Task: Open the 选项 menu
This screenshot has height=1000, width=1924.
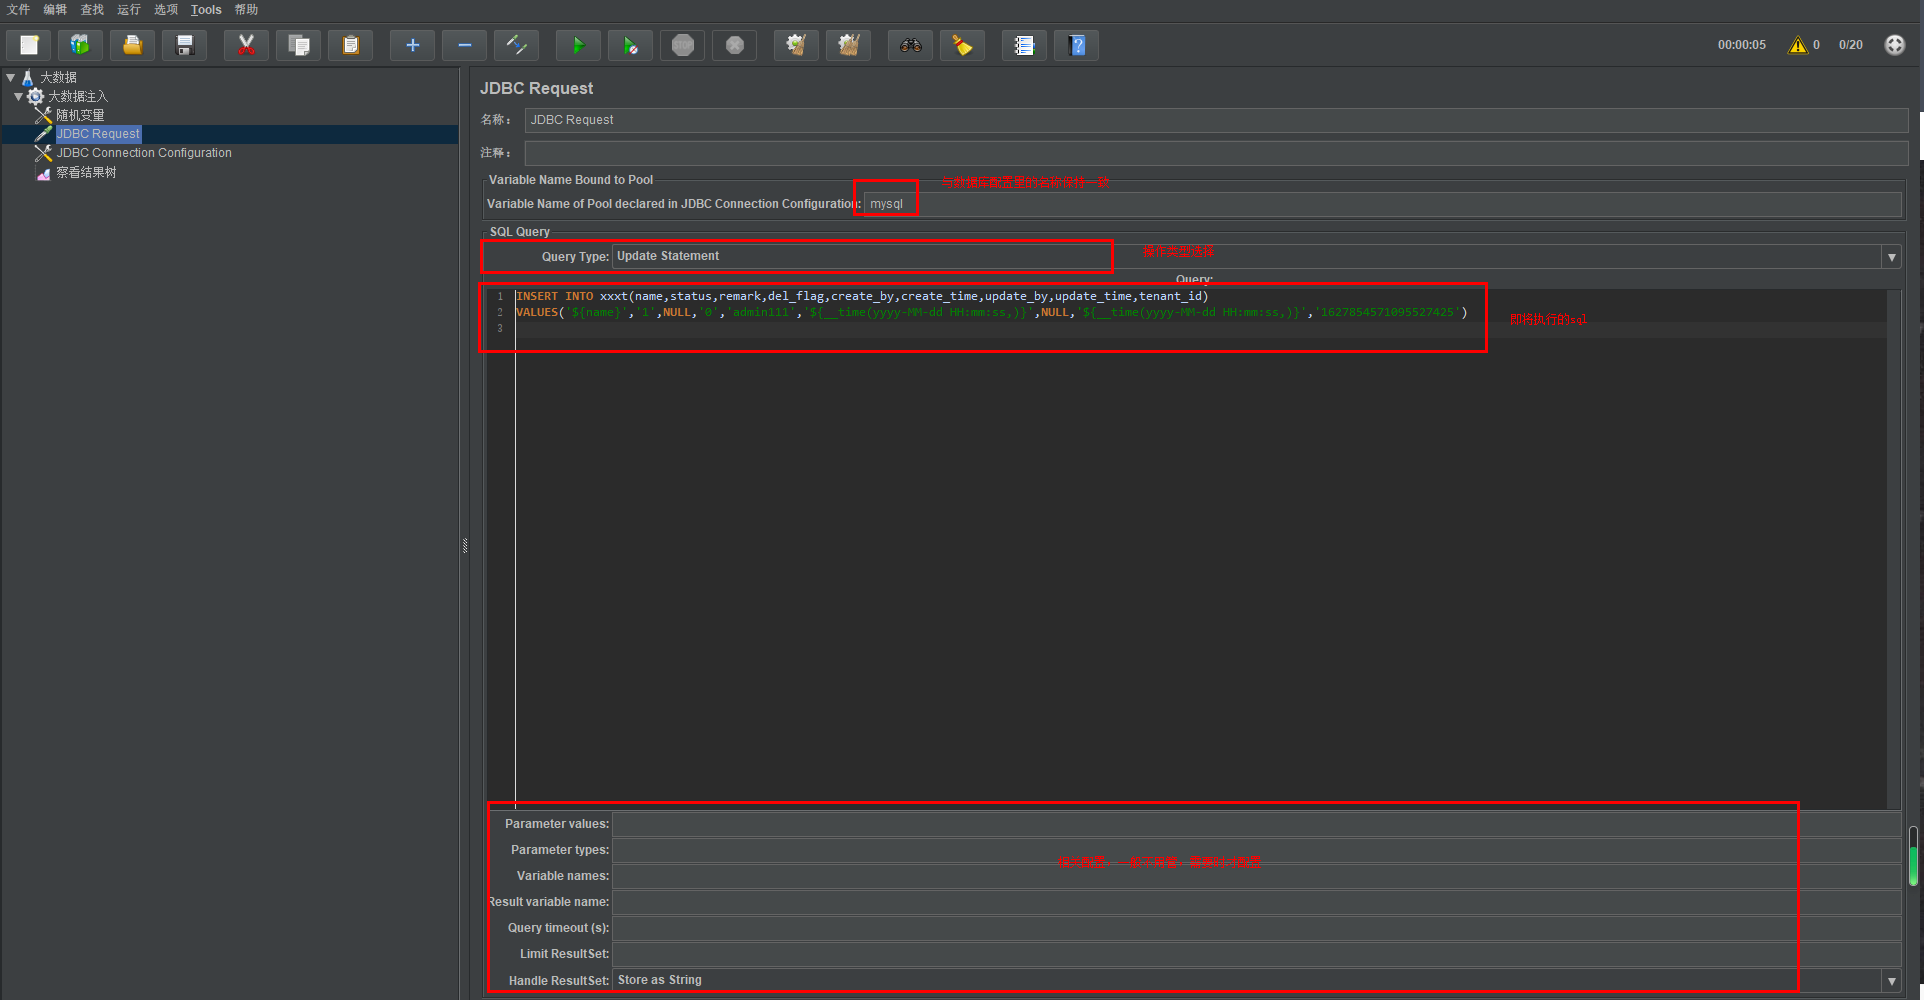Action: click(x=166, y=10)
